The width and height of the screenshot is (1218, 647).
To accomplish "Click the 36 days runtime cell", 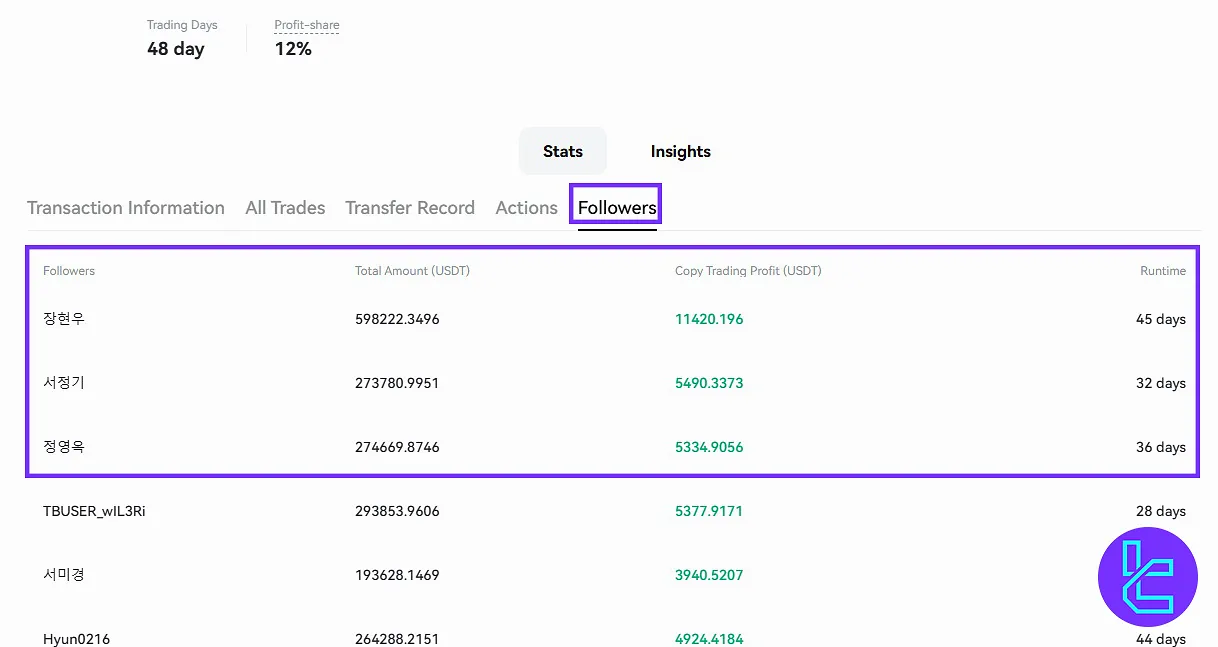I will click(1161, 447).
